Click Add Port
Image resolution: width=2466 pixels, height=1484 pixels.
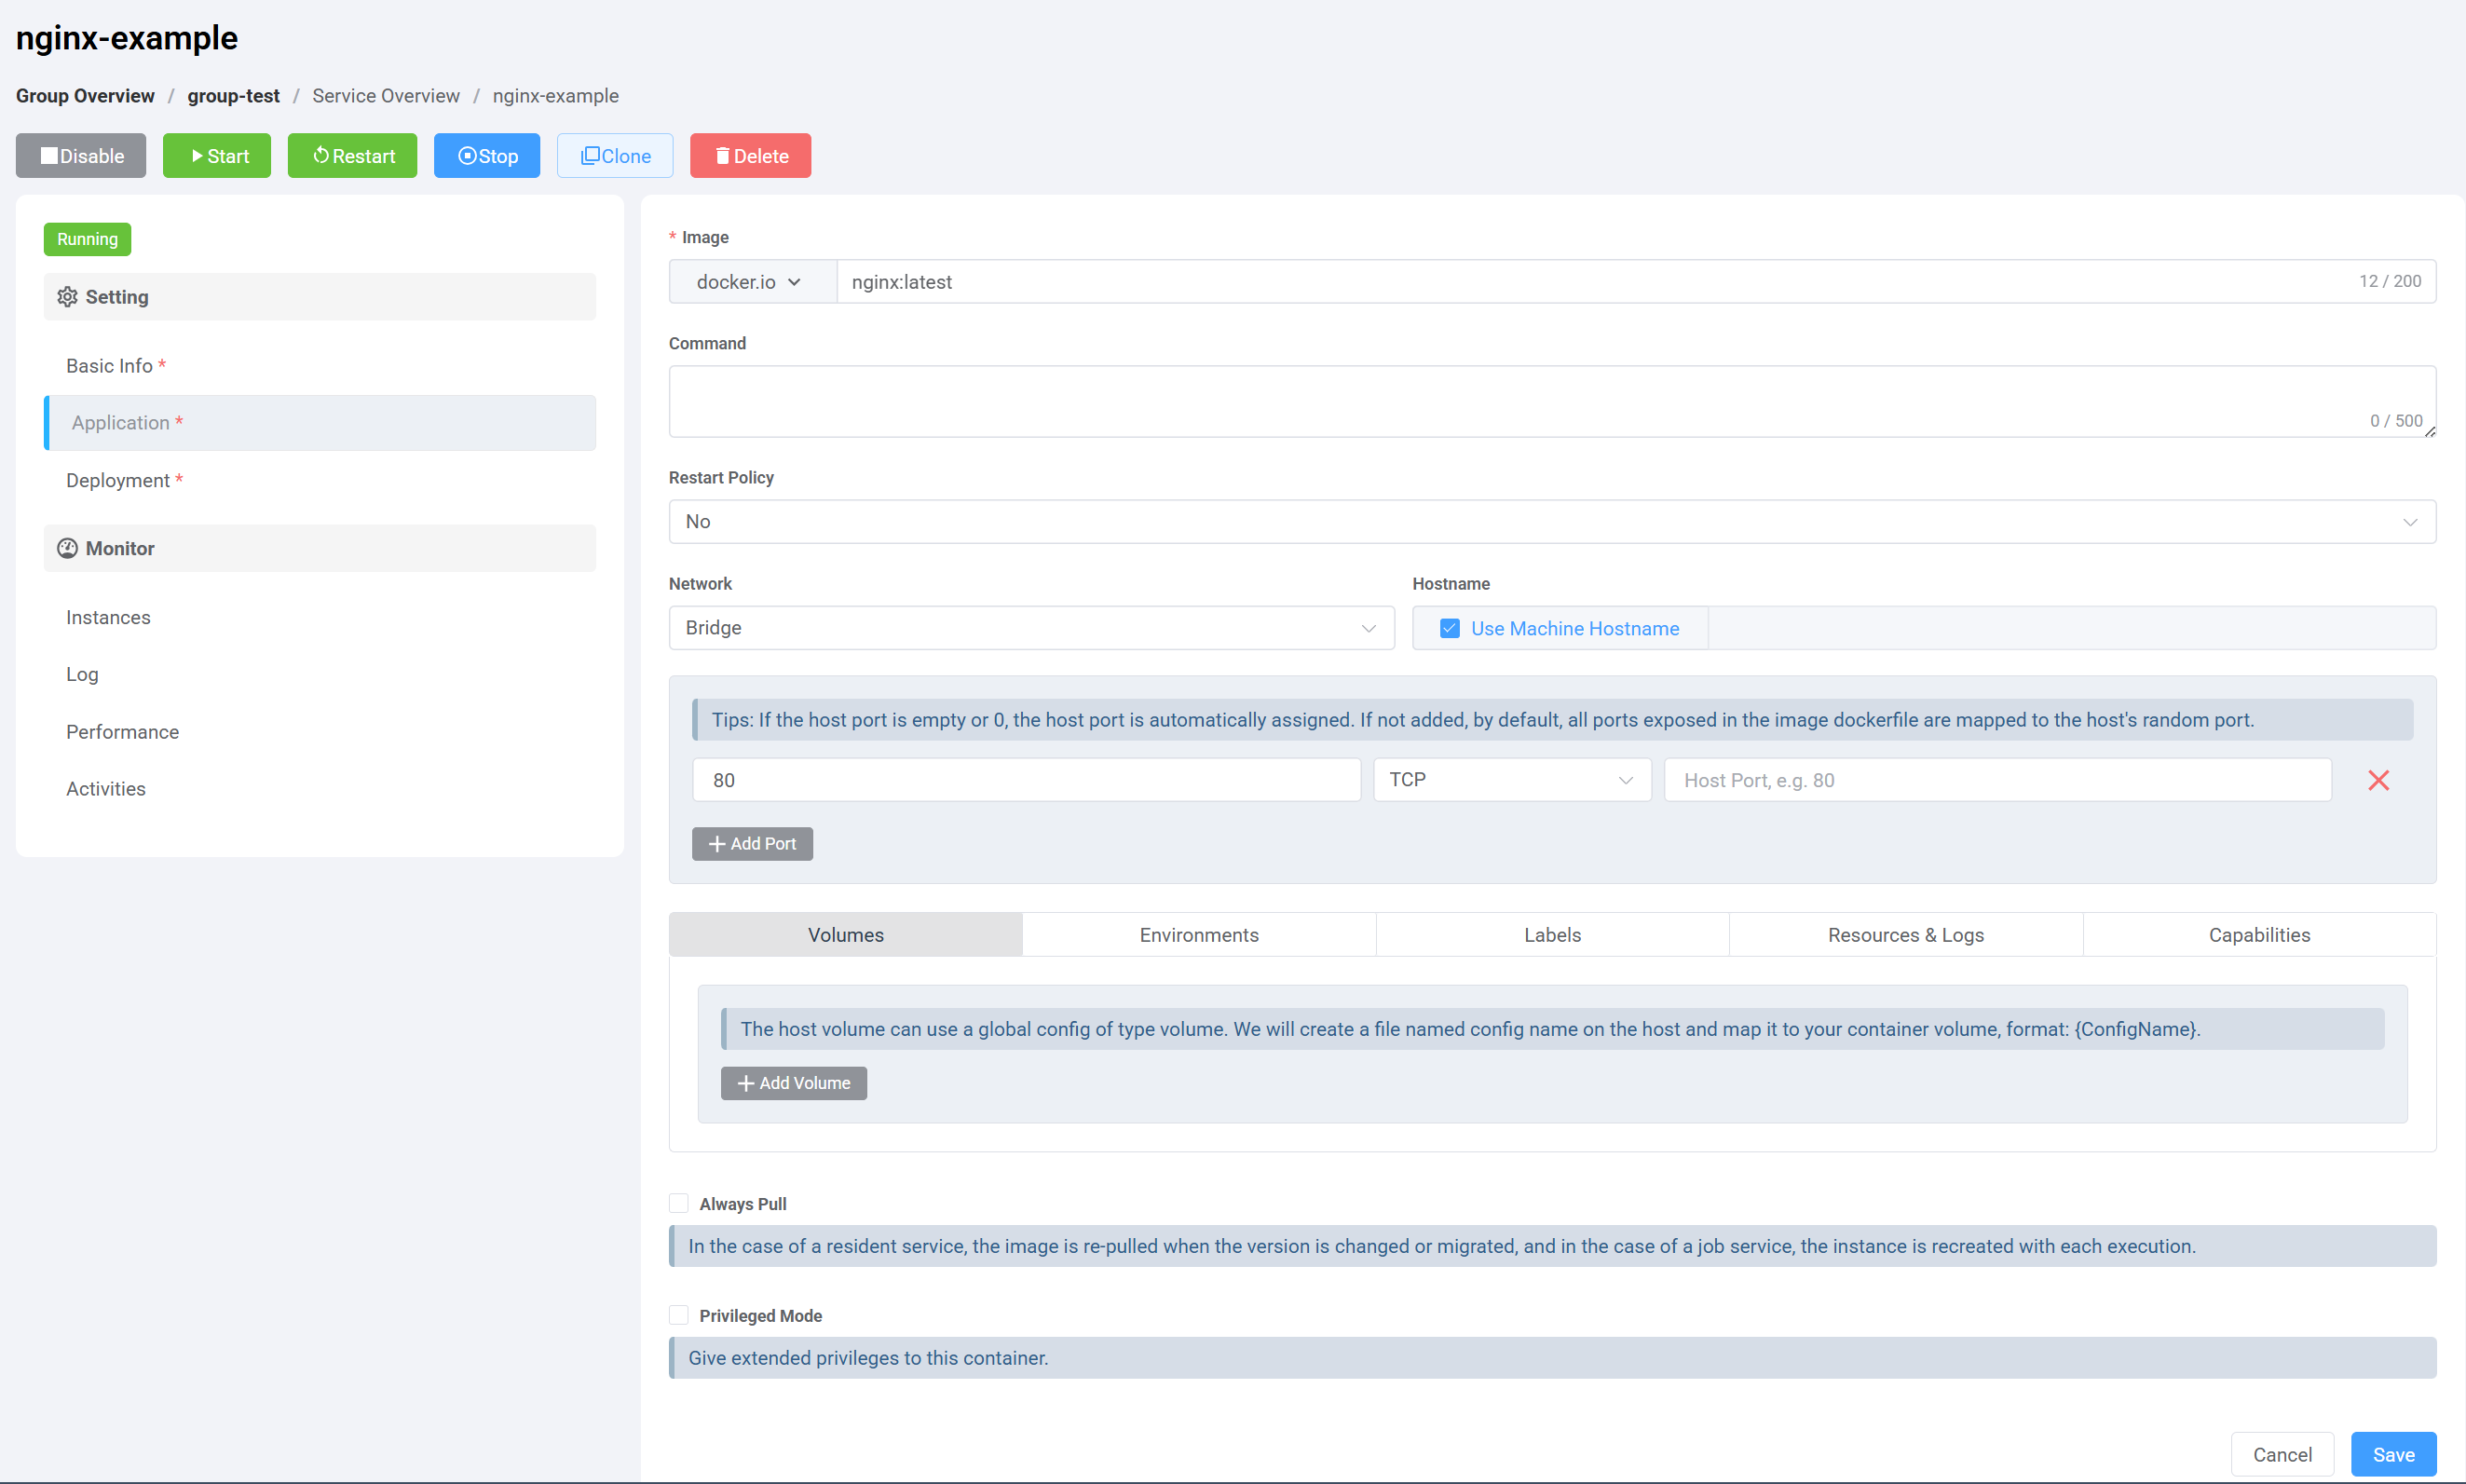(752, 844)
